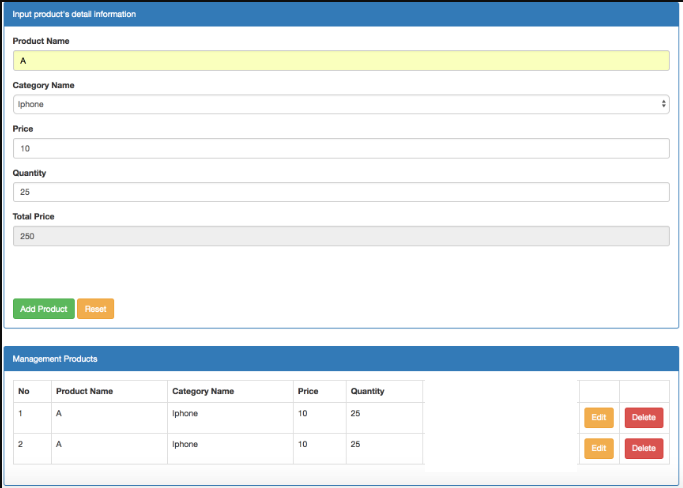Select the Management Products panel heading
The image size is (683, 488).
point(55,358)
